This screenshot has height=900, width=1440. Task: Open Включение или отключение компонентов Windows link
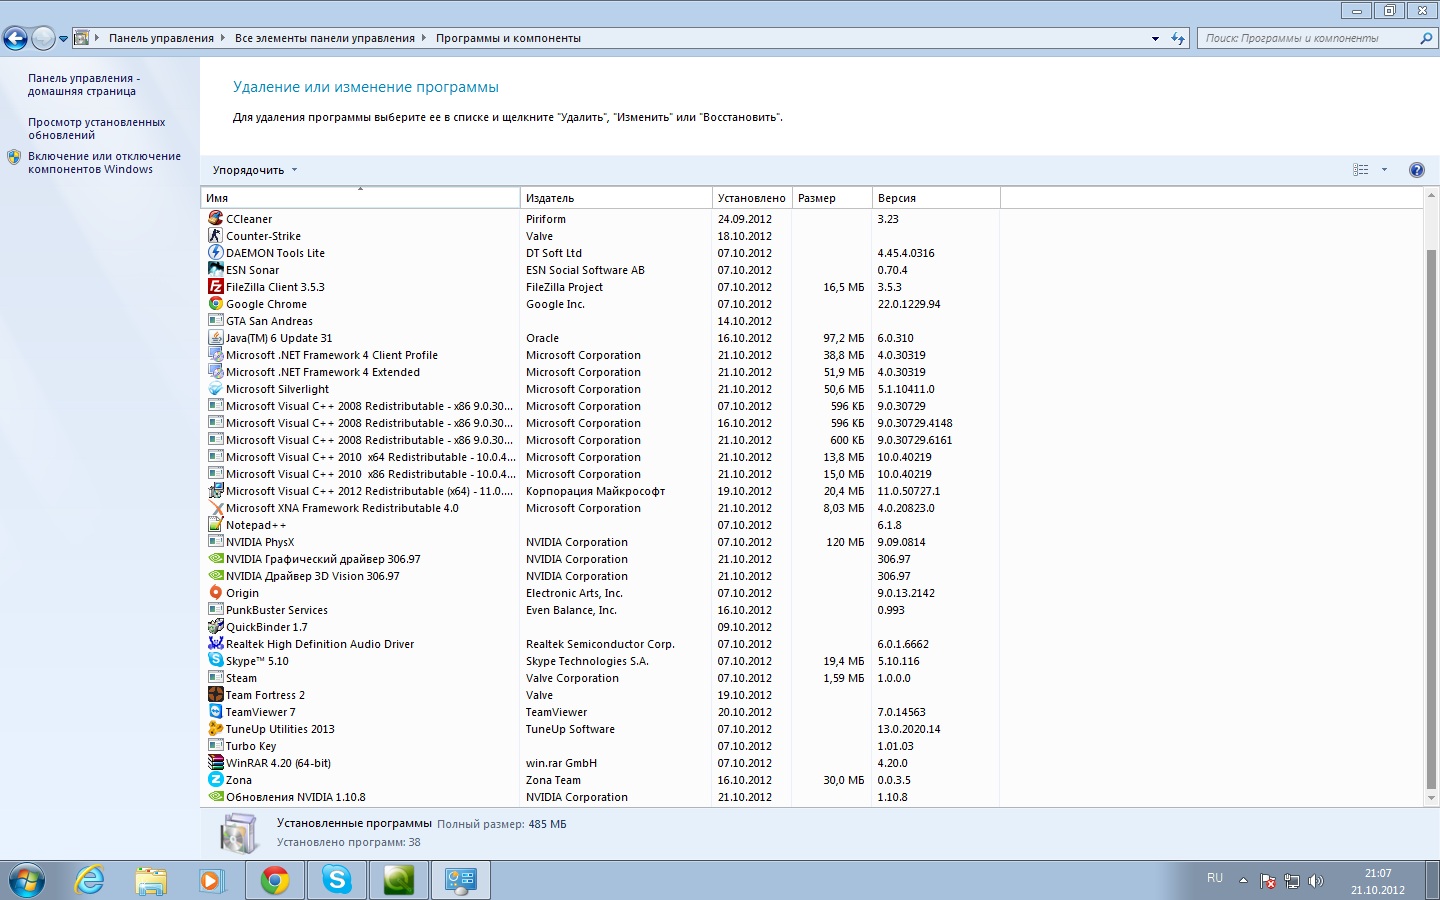[x=105, y=162]
